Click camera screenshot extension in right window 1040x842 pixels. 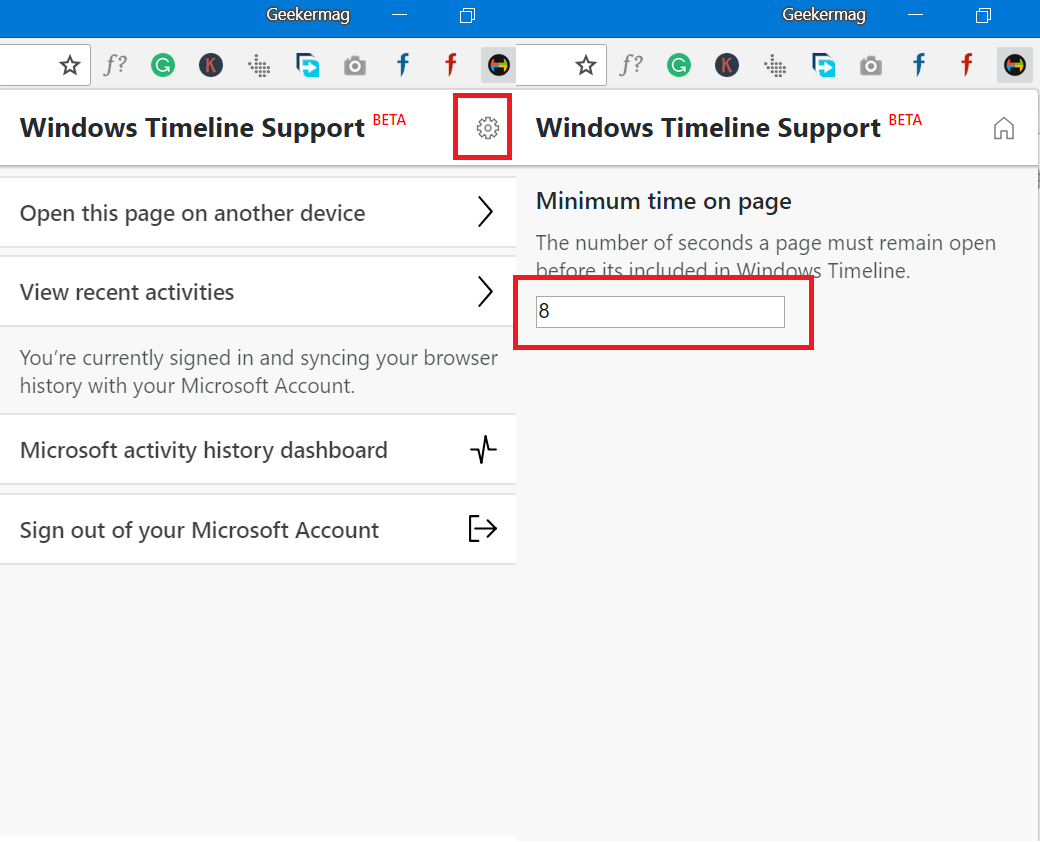pyautogui.click(x=871, y=66)
